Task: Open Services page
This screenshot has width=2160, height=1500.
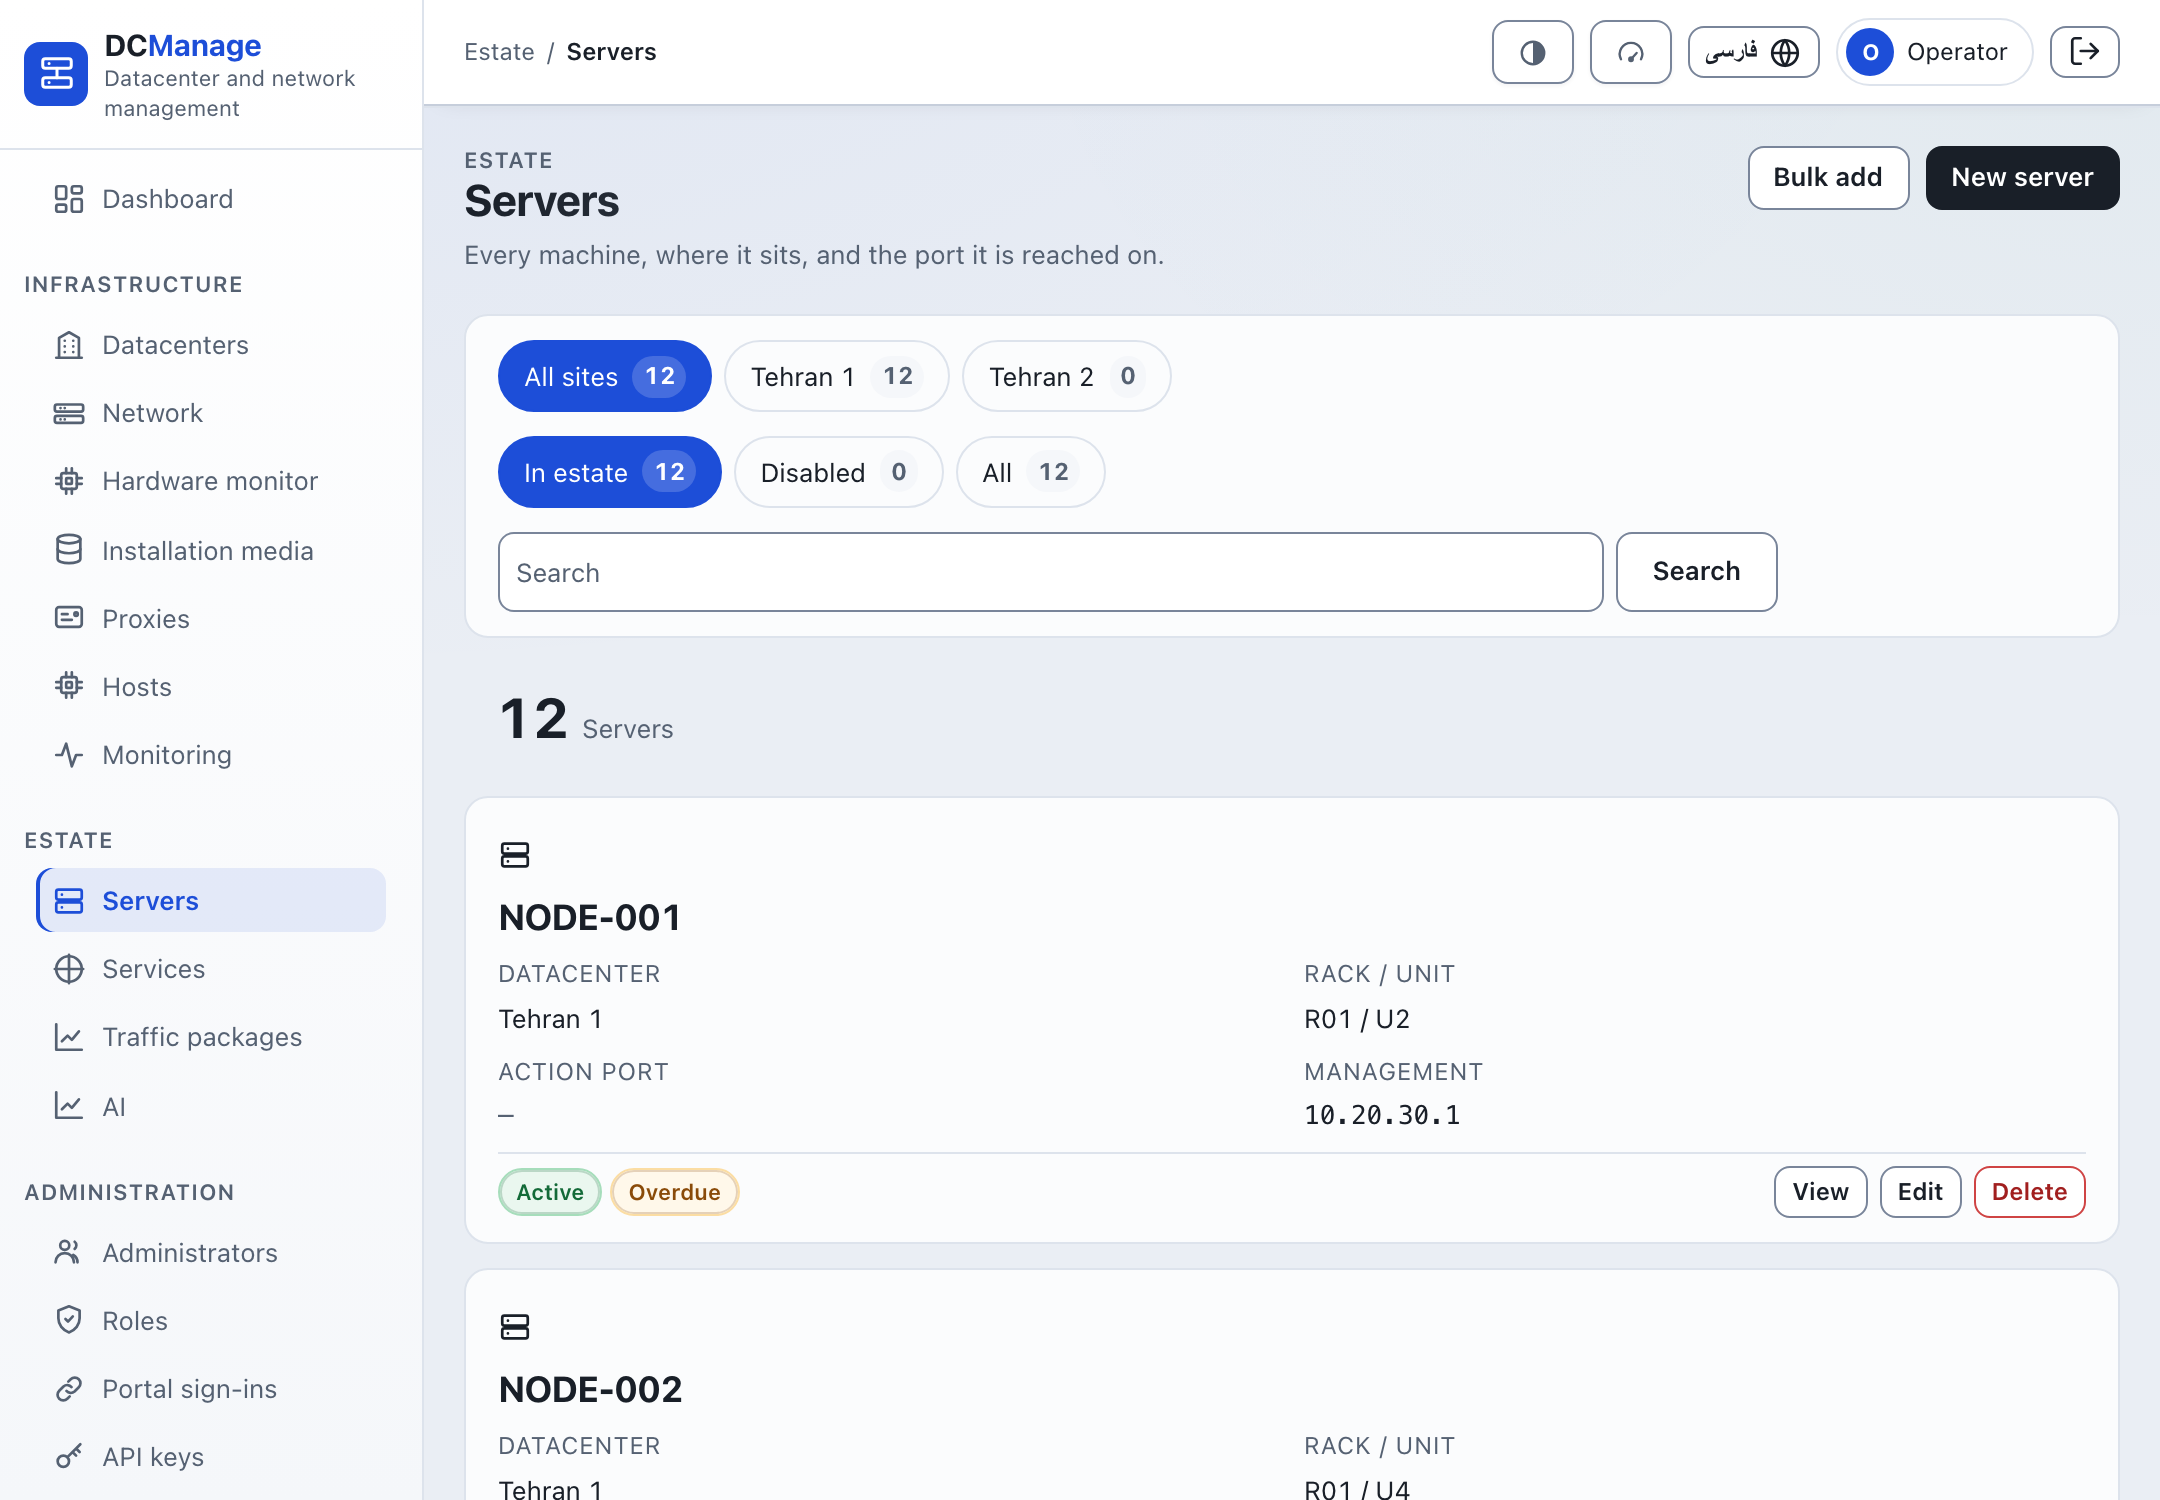Action: click(211, 969)
